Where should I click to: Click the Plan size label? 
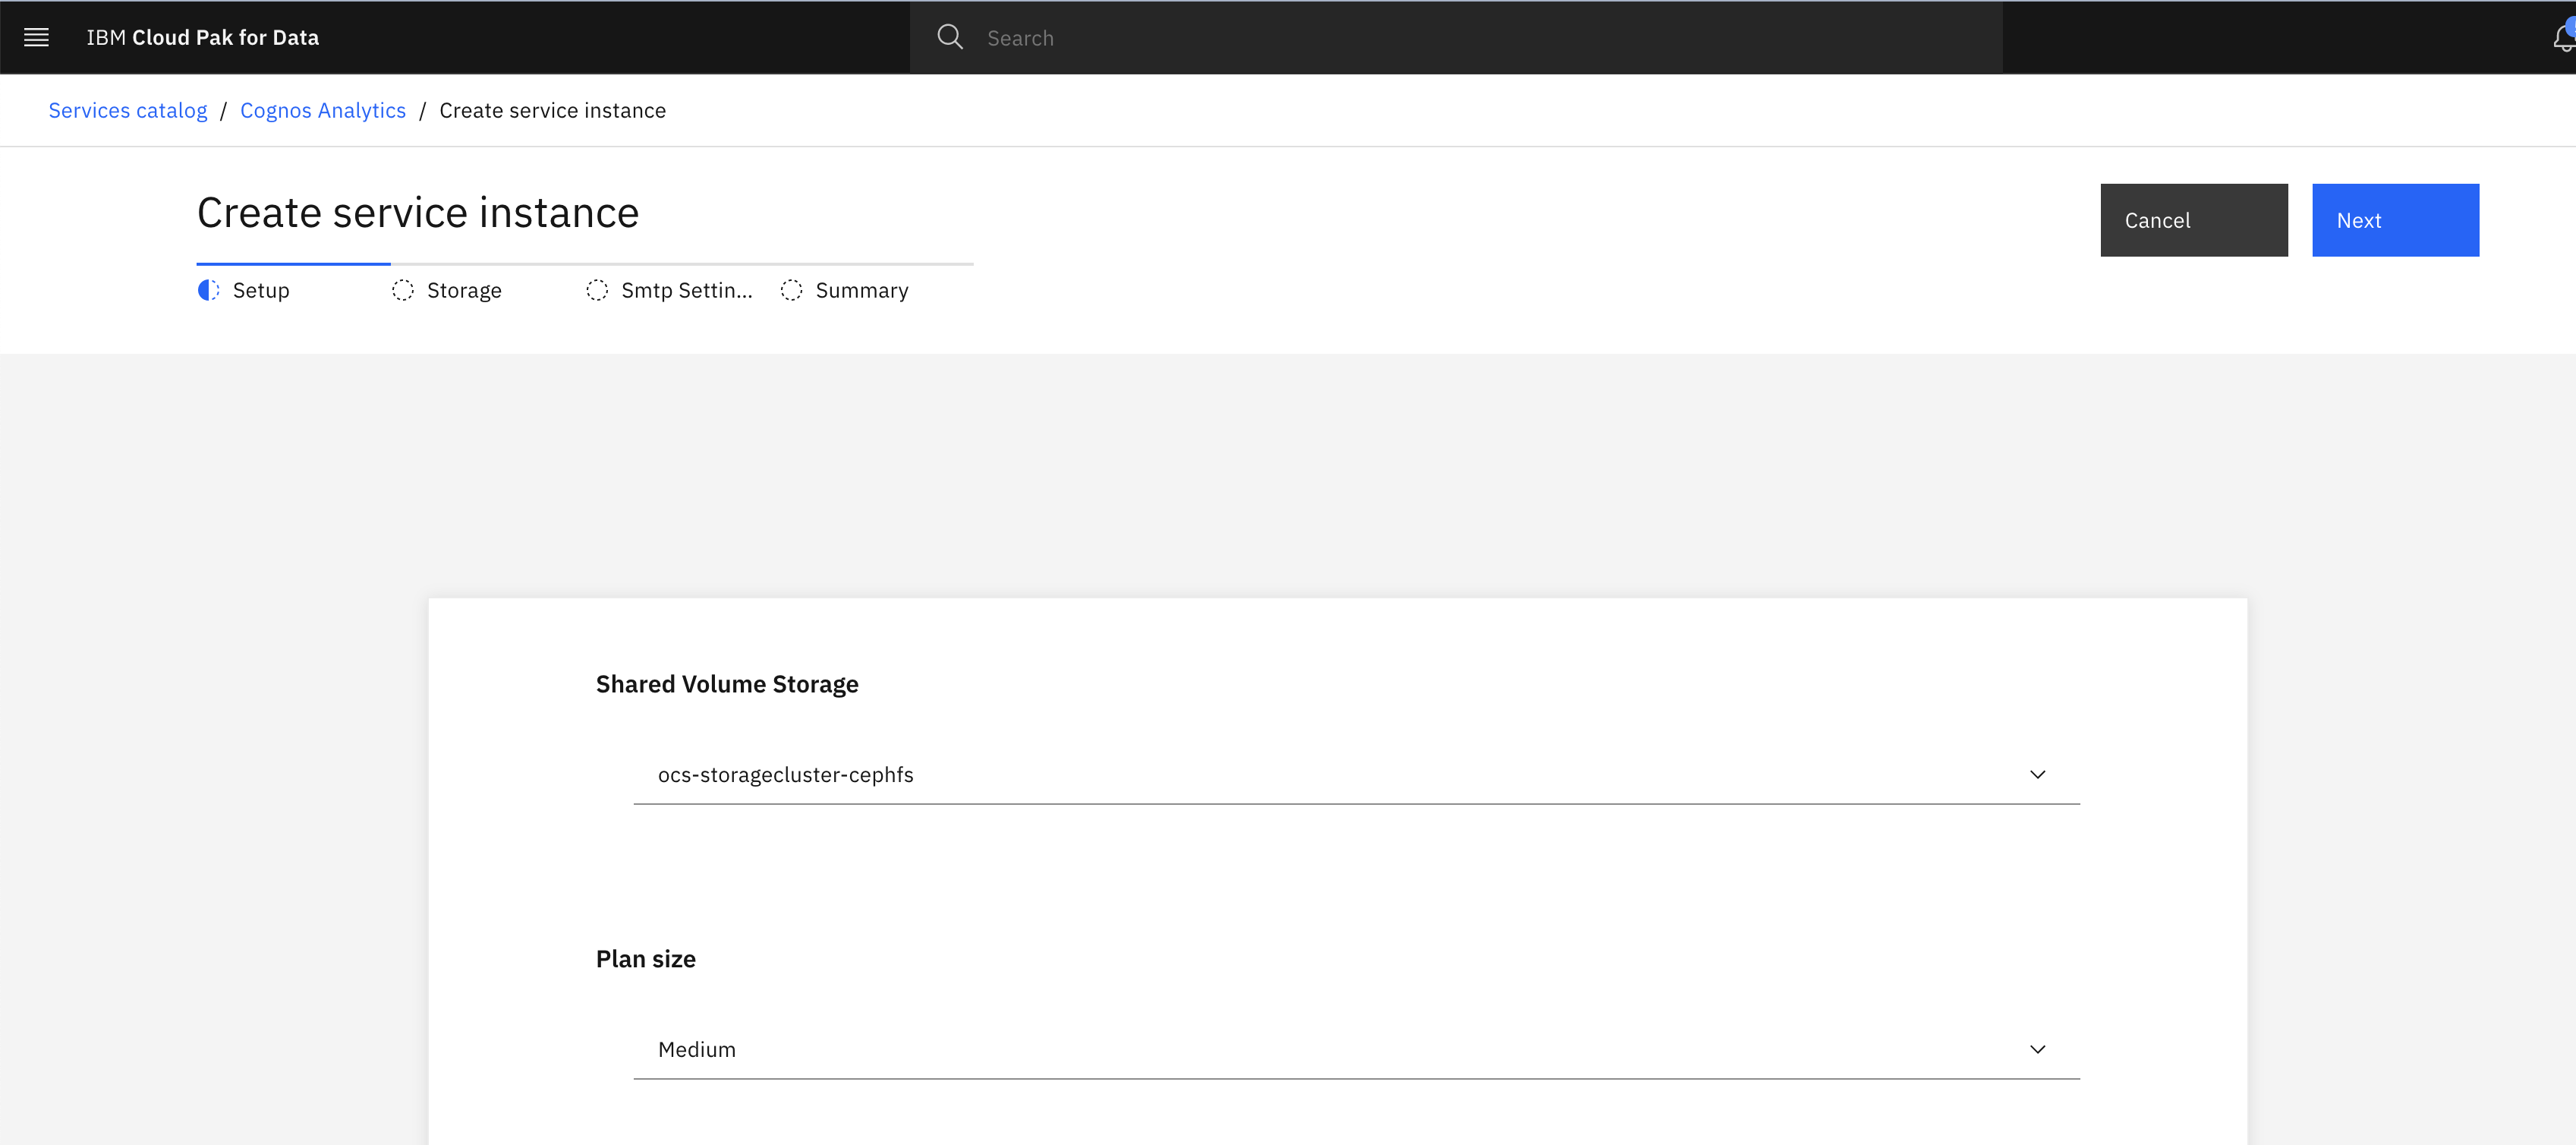pyautogui.click(x=645, y=959)
